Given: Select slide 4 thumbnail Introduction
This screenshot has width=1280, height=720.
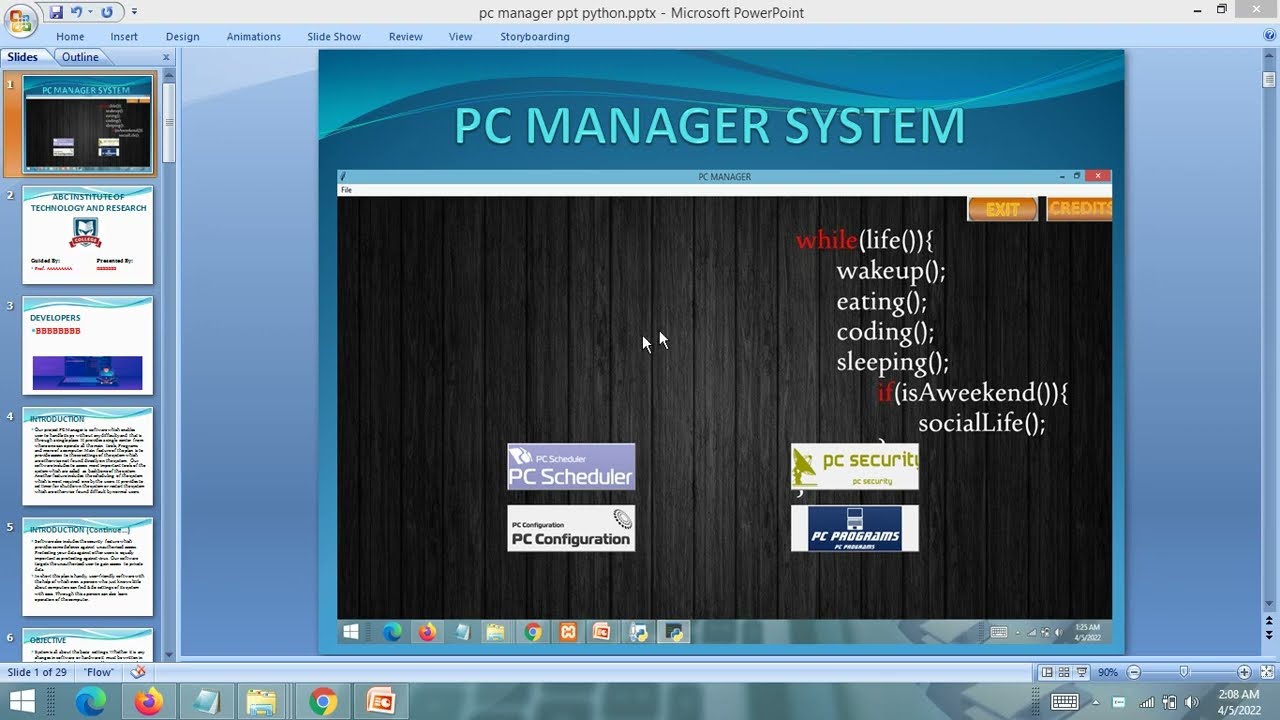Looking at the screenshot, I should [x=88, y=456].
